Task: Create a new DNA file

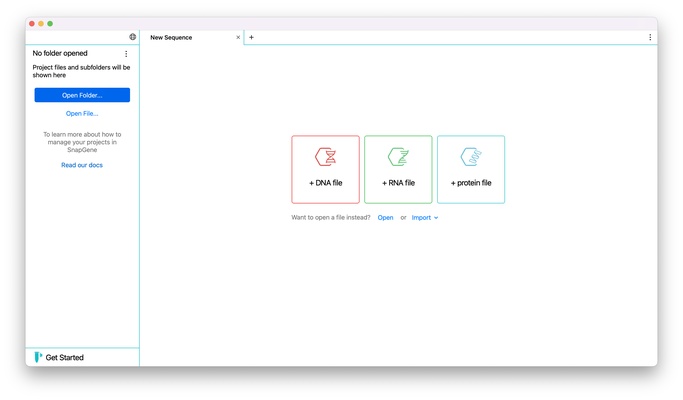Action: 325,169
